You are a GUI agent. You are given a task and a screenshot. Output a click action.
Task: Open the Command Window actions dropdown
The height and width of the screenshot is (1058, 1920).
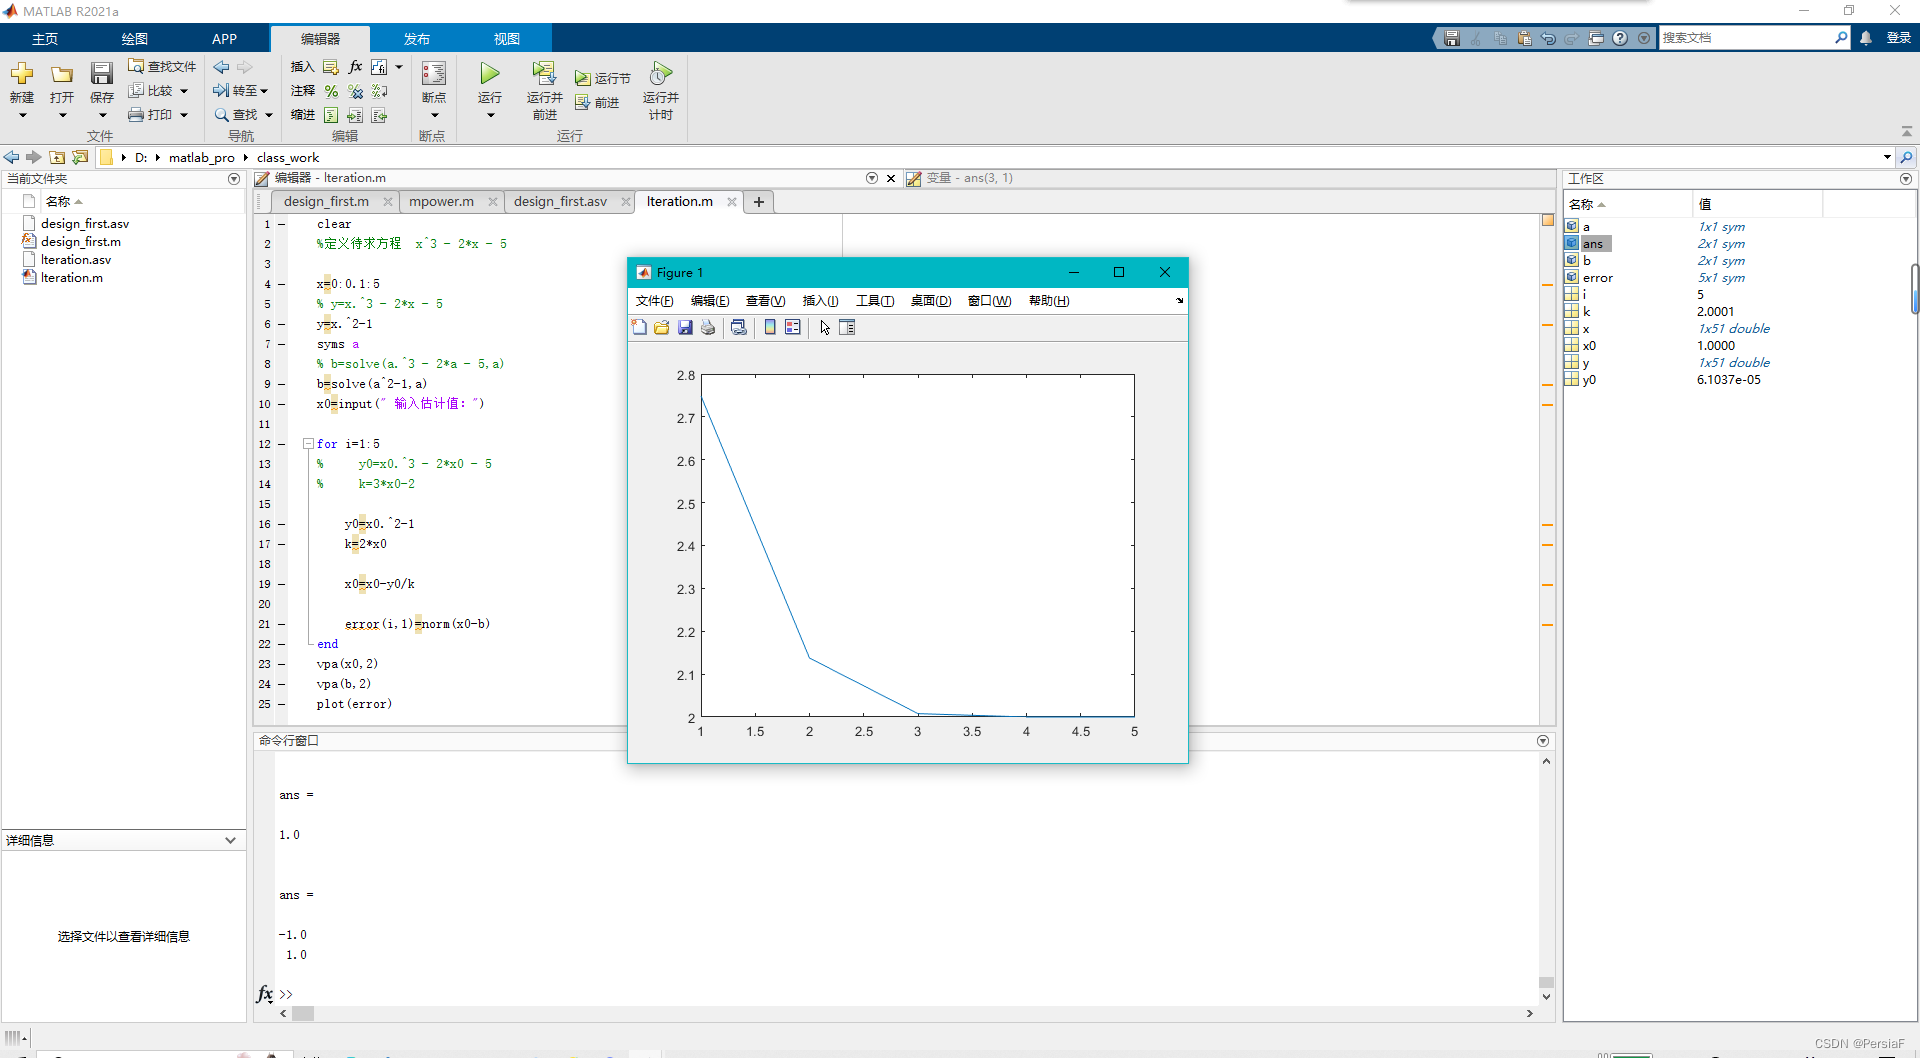[1543, 741]
